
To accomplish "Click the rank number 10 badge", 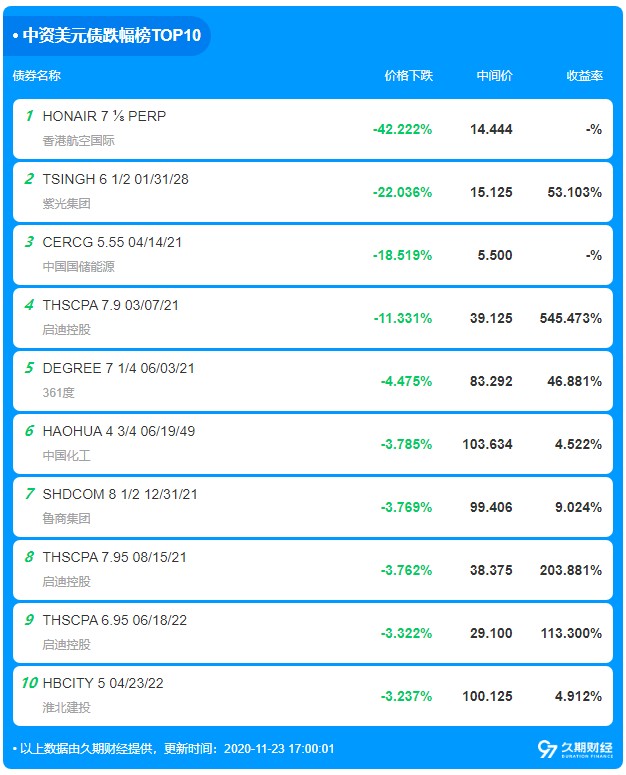I will click(x=29, y=683).
